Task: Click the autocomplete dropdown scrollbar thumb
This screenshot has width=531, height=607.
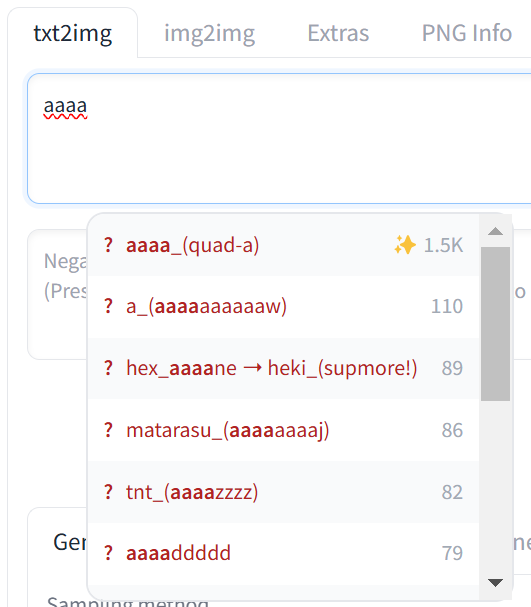Action: pyautogui.click(x=495, y=324)
